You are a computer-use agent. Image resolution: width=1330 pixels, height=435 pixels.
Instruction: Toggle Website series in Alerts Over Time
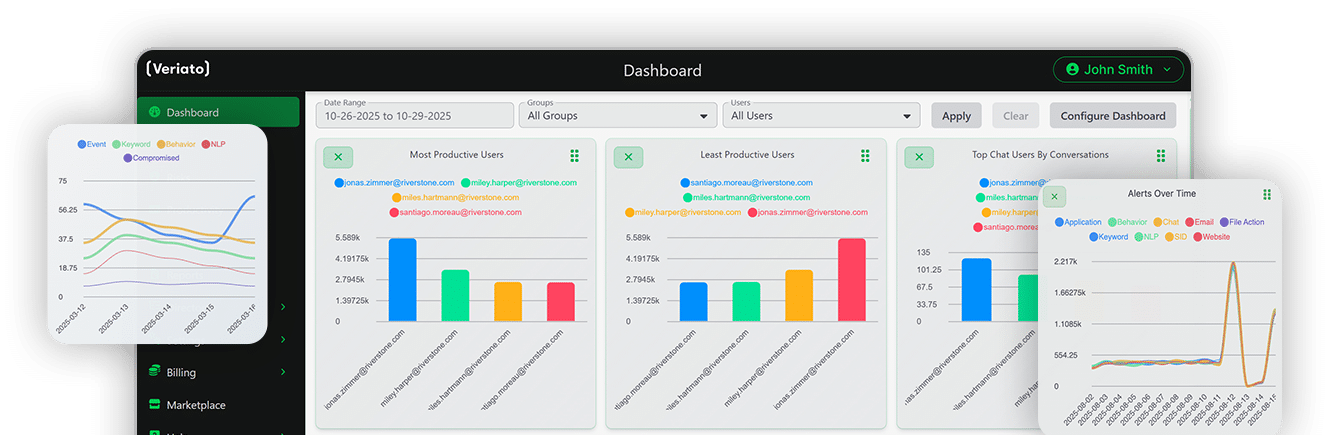click(x=1210, y=237)
